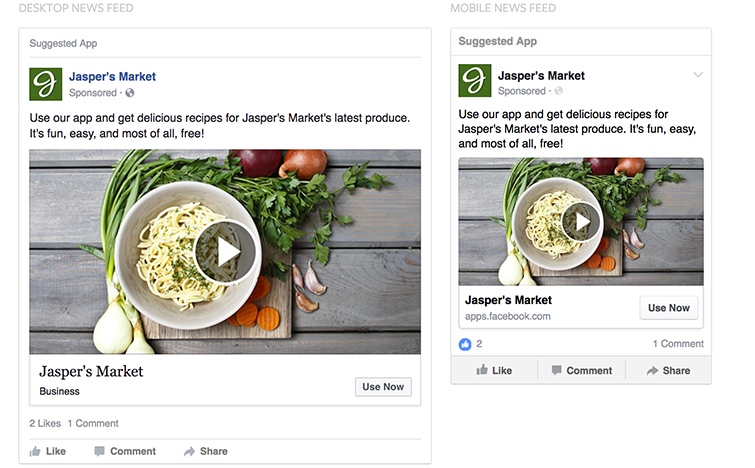The height and width of the screenshot is (468, 755).
Task: Click Jasper's Market logo in desktop ad
Action: click(46, 84)
